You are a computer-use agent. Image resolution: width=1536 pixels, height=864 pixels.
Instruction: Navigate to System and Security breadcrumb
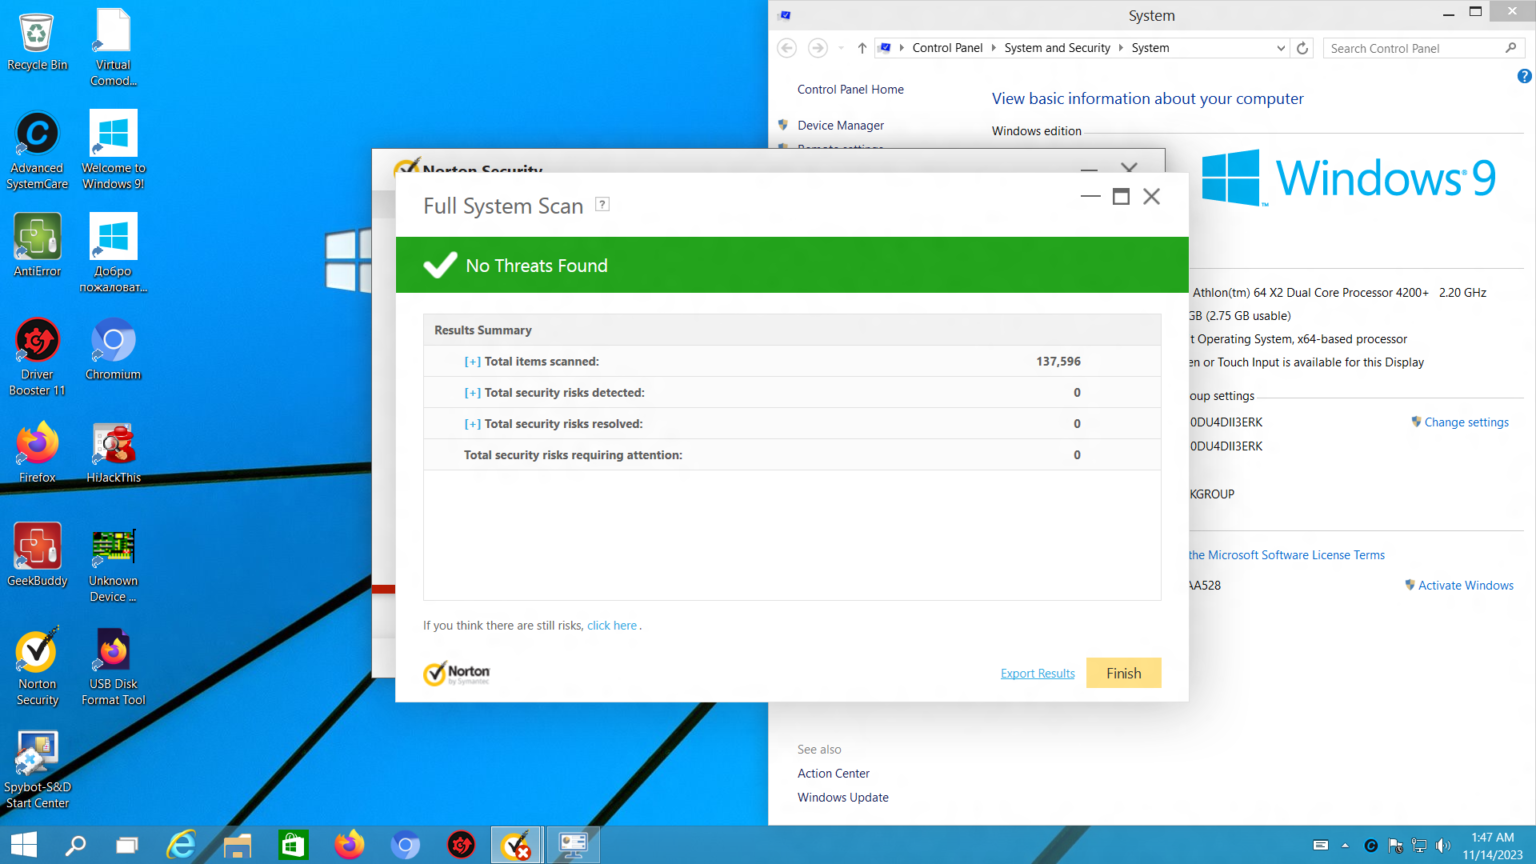(1057, 47)
